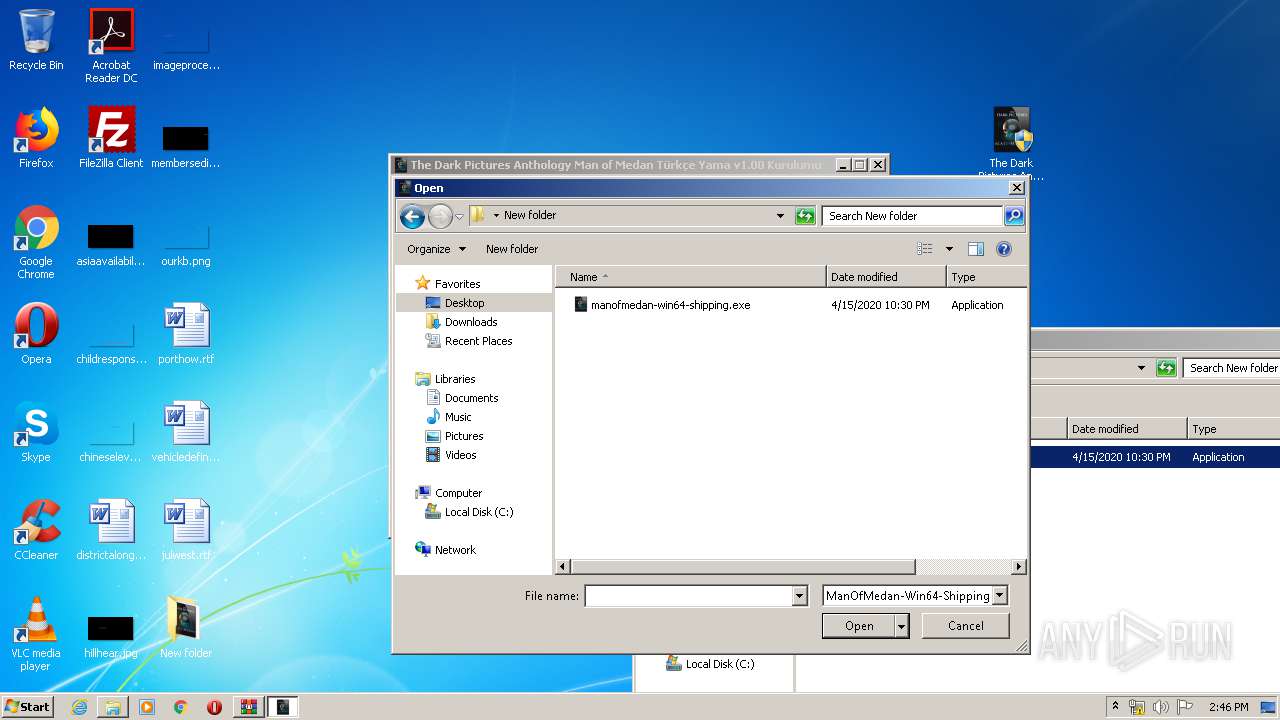1280x720 pixels.
Task: Create a New folder from toolbar
Action: [512, 249]
